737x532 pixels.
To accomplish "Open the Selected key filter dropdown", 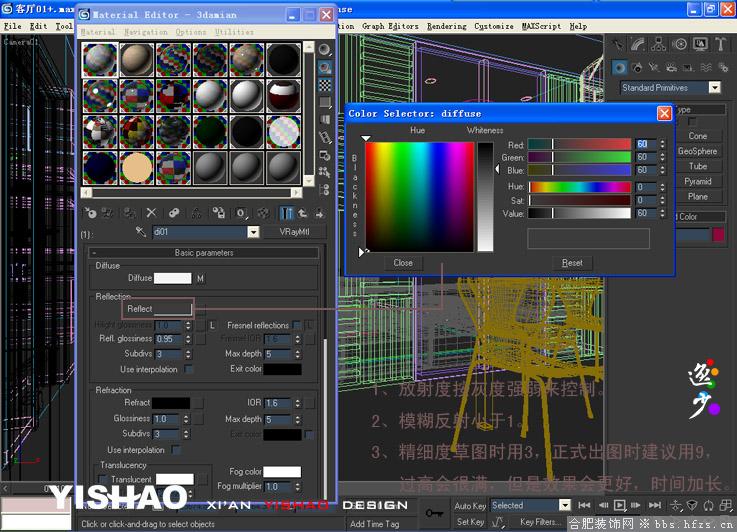I will coord(565,505).
